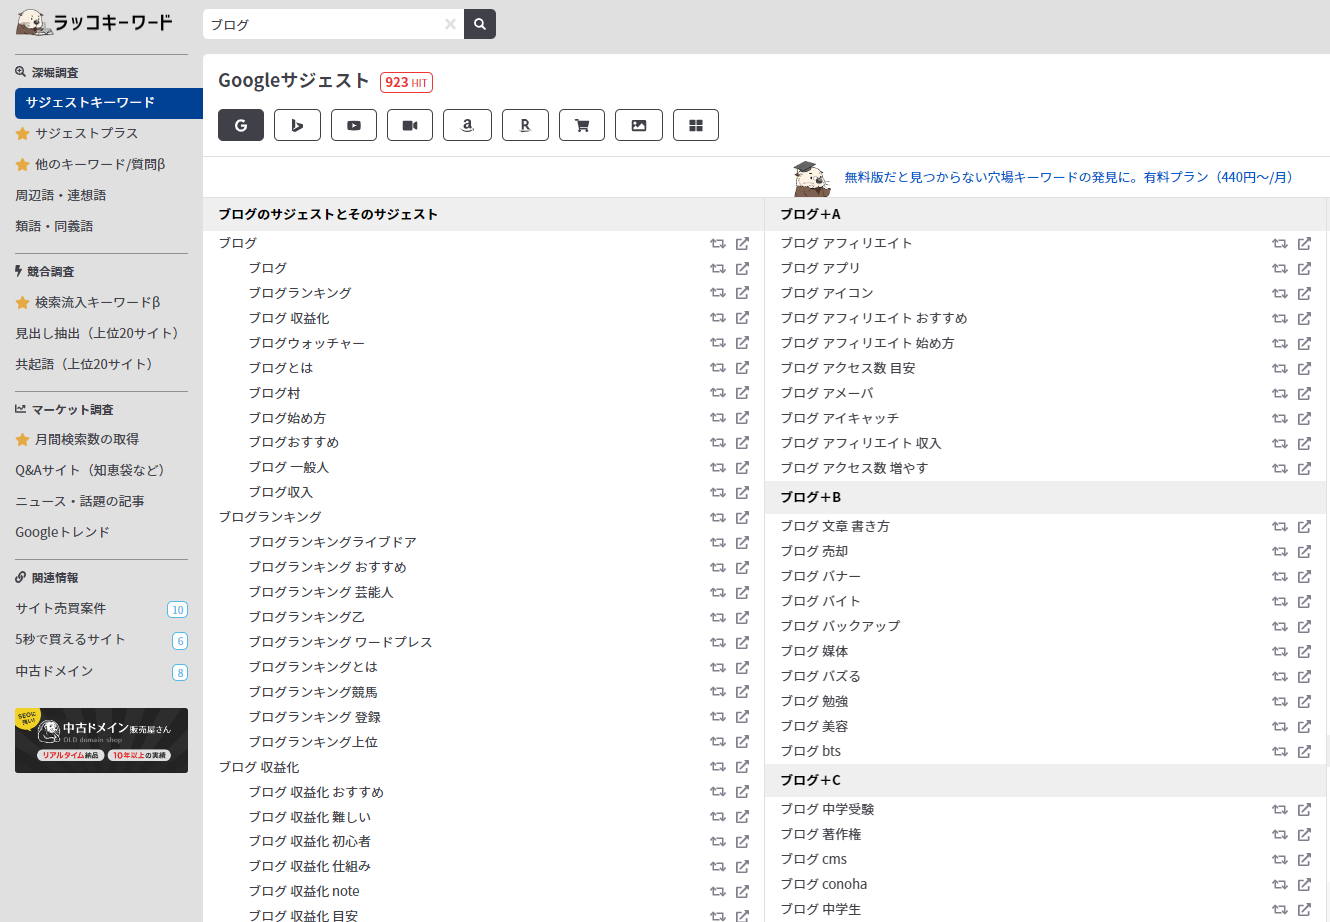Click ブログ 収益化 note suggestion
Image resolution: width=1330 pixels, height=922 pixels.
[304, 891]
